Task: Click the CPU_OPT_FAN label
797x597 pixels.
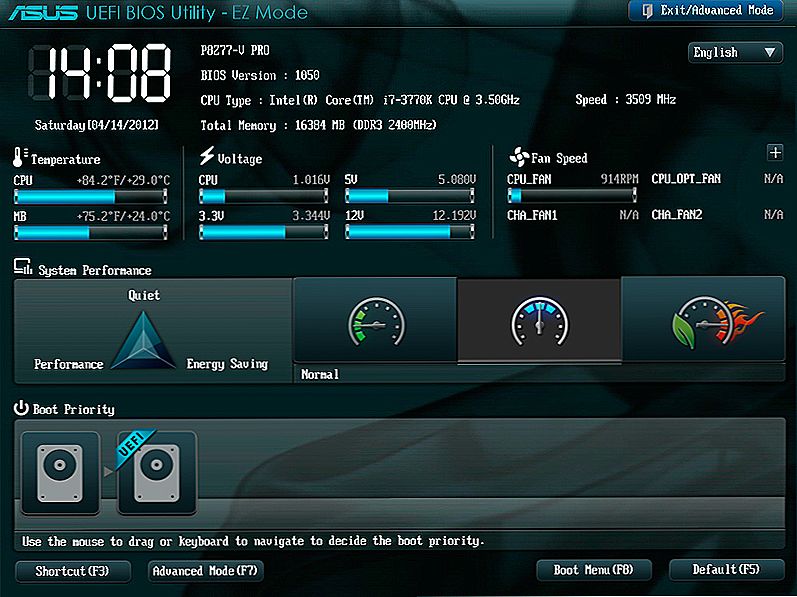Action: click(686, 179)
